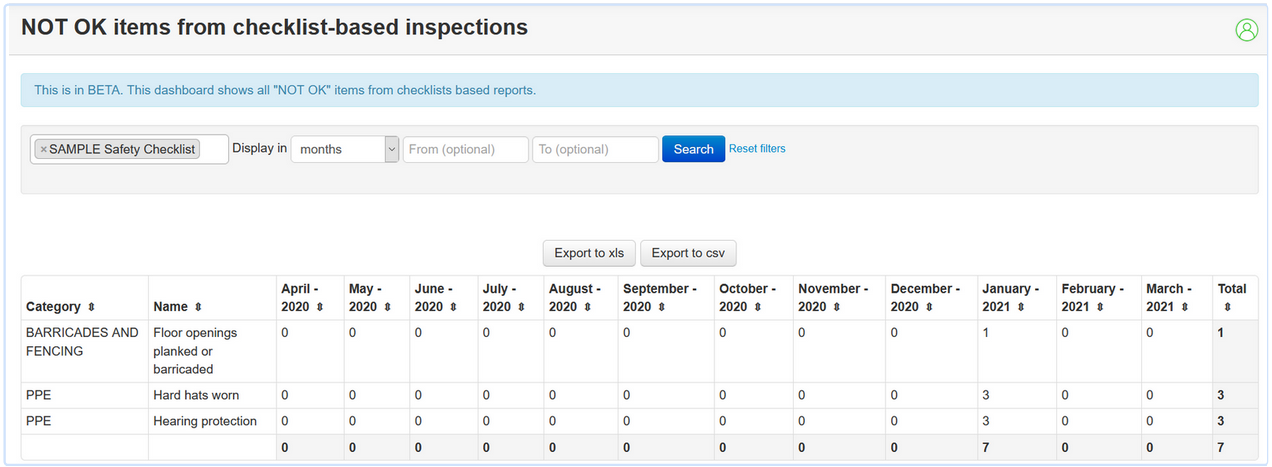The width and height of the screenshot is (1272, 467).
Task: Open the Display in months dropdown
Action: click(x=345, y=149)
